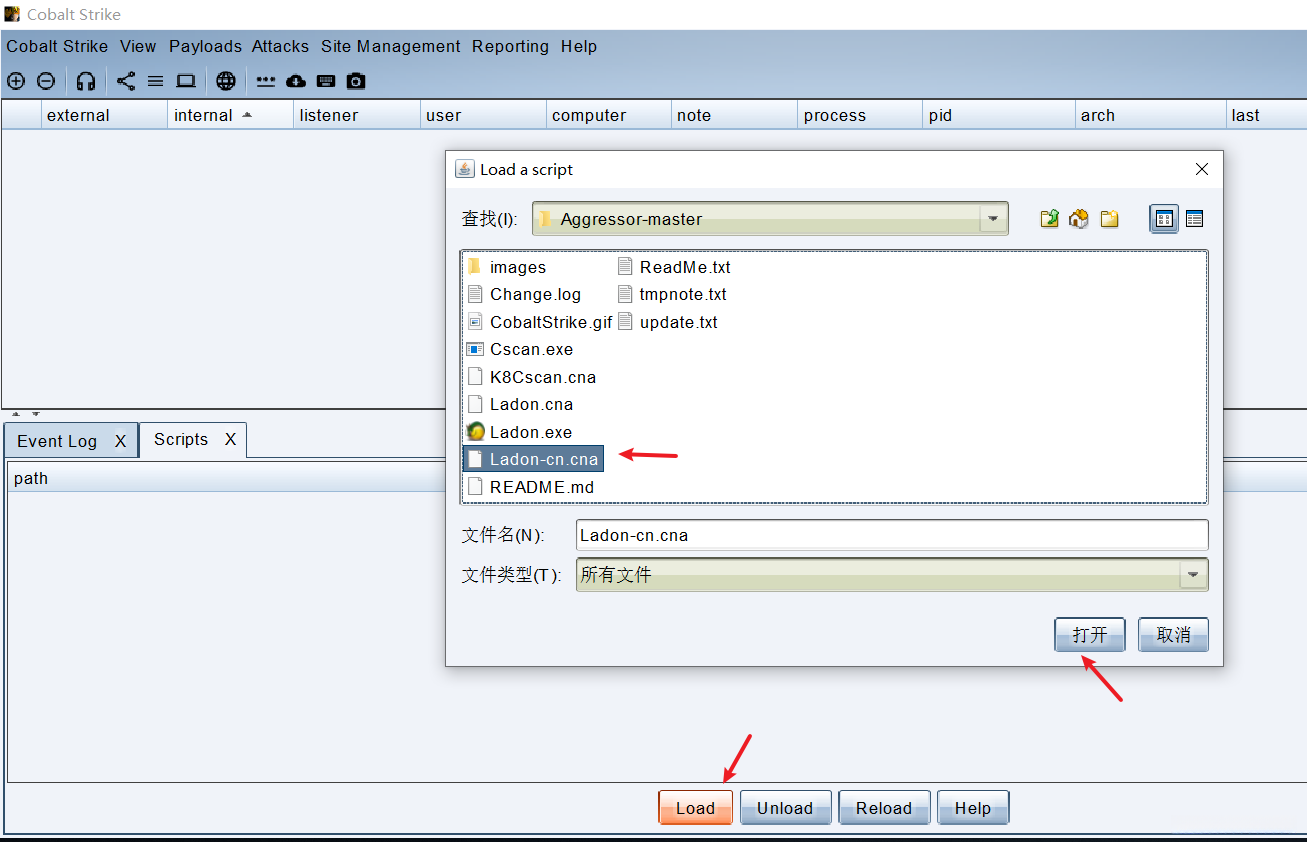
Task: Select the K8Cscan.cna file
Action: [x=531, y=377]
